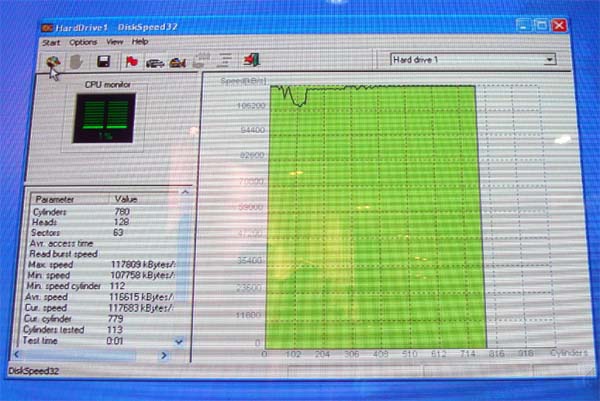Select the Cur. cylinder row
600x401 pixels.
(x=98, y=319)
